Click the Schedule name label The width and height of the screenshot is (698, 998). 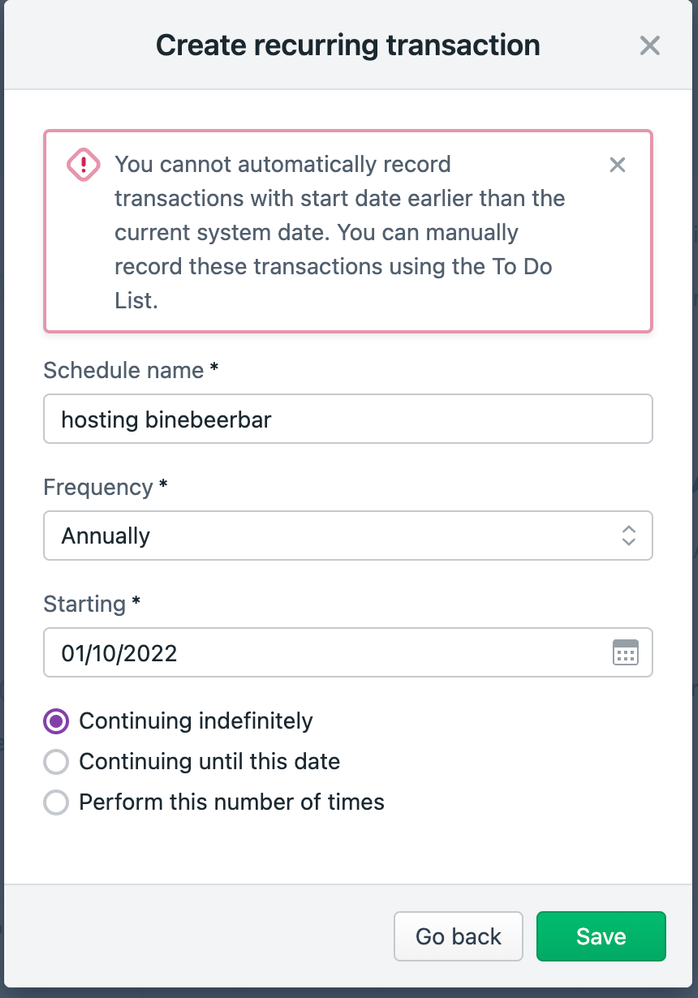coord(125,370)
